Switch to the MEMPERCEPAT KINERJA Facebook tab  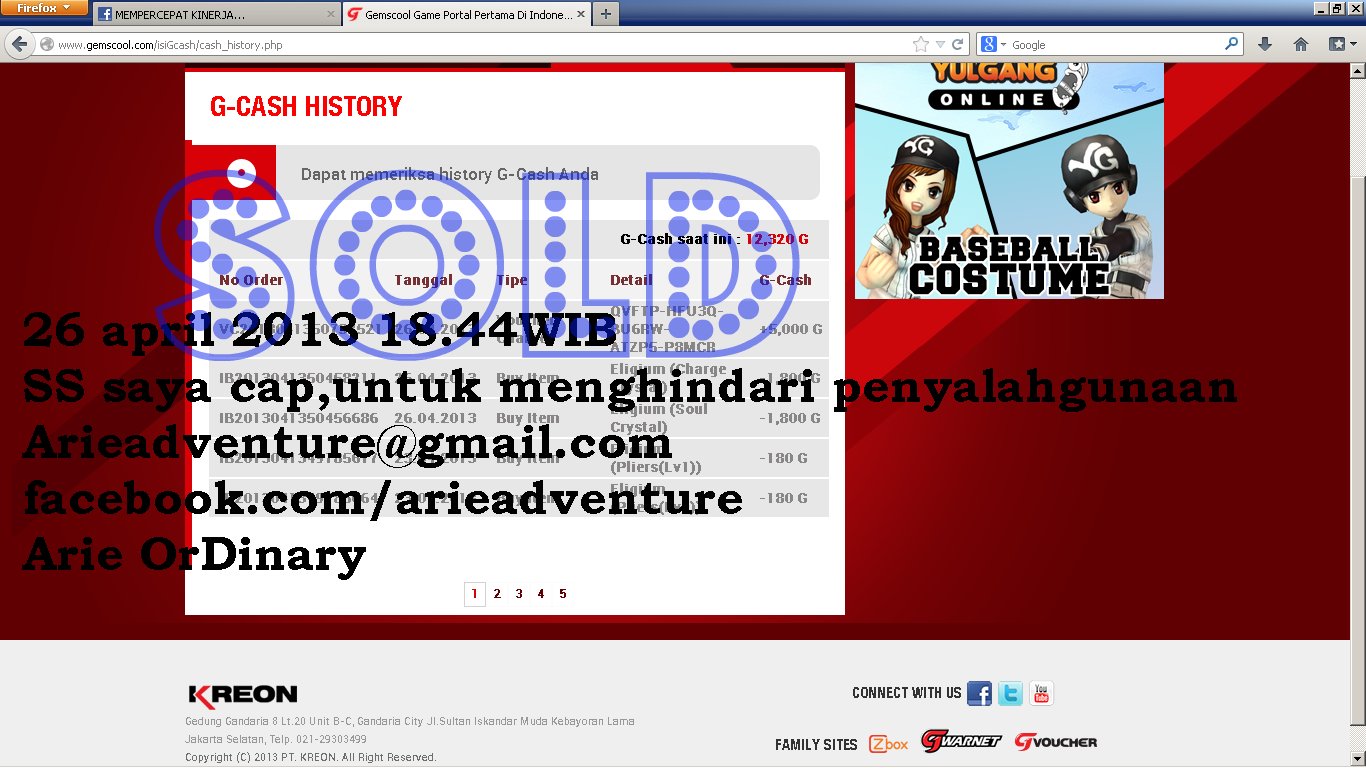click(x=215, y=15)
